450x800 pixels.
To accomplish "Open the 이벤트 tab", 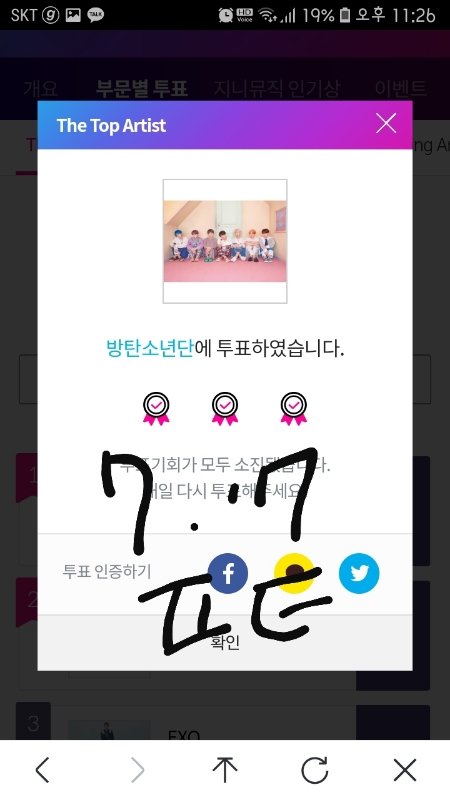I will tap(401, 89).
